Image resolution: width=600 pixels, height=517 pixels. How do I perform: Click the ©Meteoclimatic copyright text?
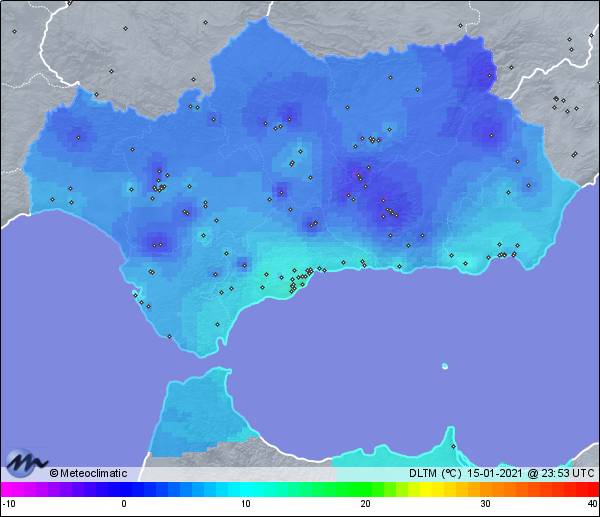click(x=88, y=473)
